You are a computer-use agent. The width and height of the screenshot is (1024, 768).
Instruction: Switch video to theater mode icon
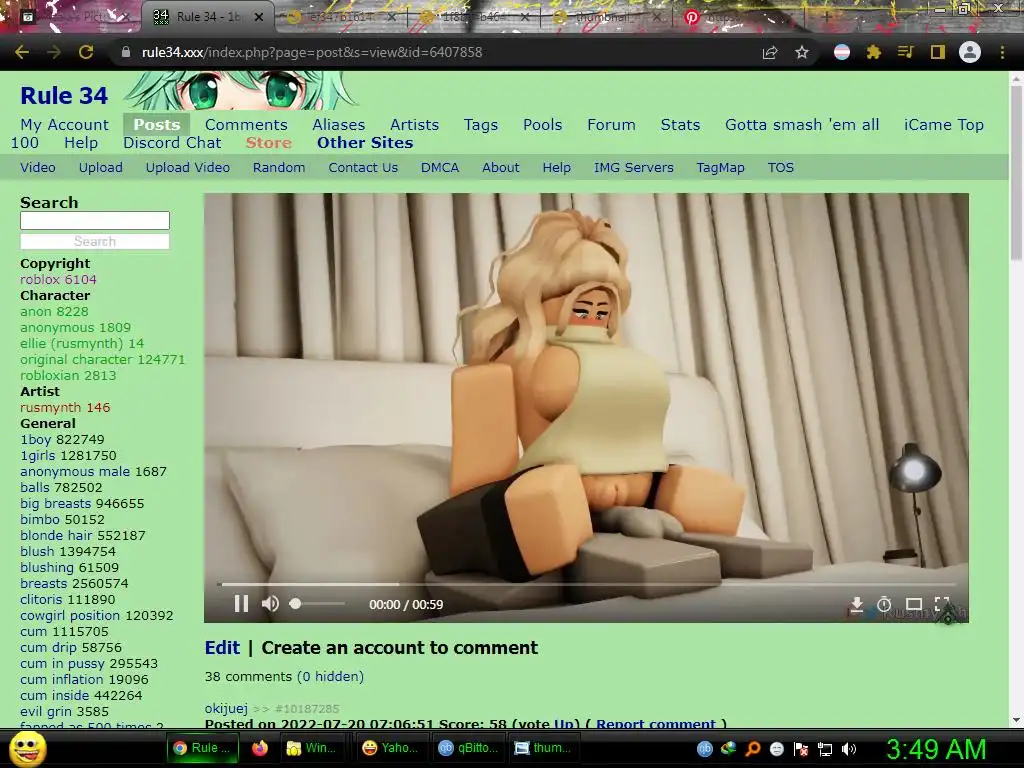click(914, 604)
